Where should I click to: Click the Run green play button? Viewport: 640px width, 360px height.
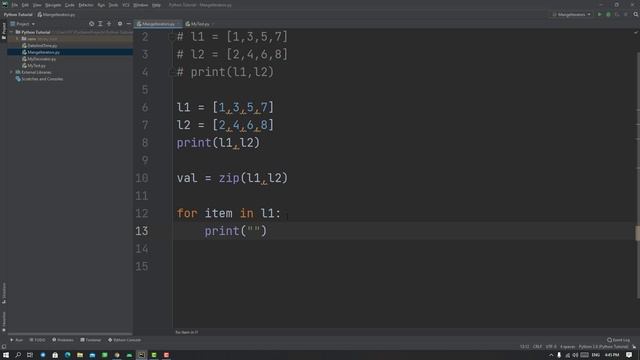click(x=600, y=14)
